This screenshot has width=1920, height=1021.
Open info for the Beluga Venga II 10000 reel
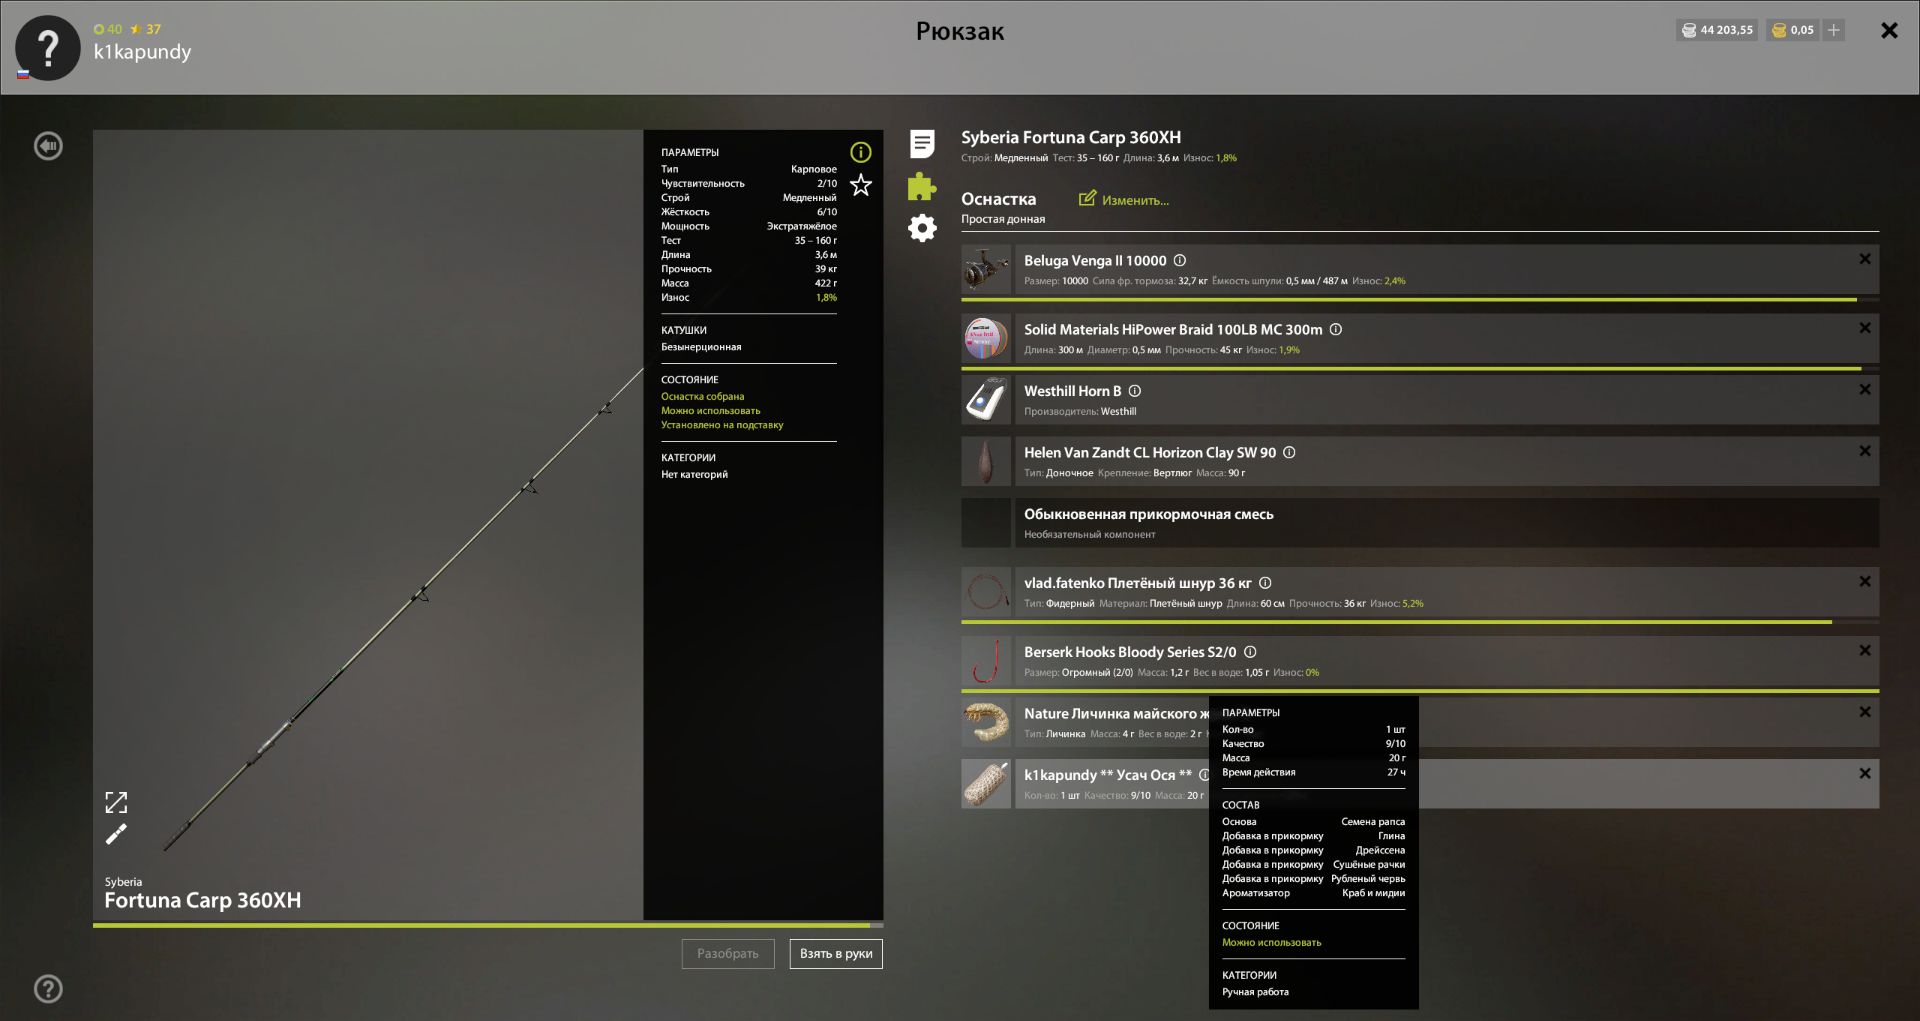point(1179,260)
